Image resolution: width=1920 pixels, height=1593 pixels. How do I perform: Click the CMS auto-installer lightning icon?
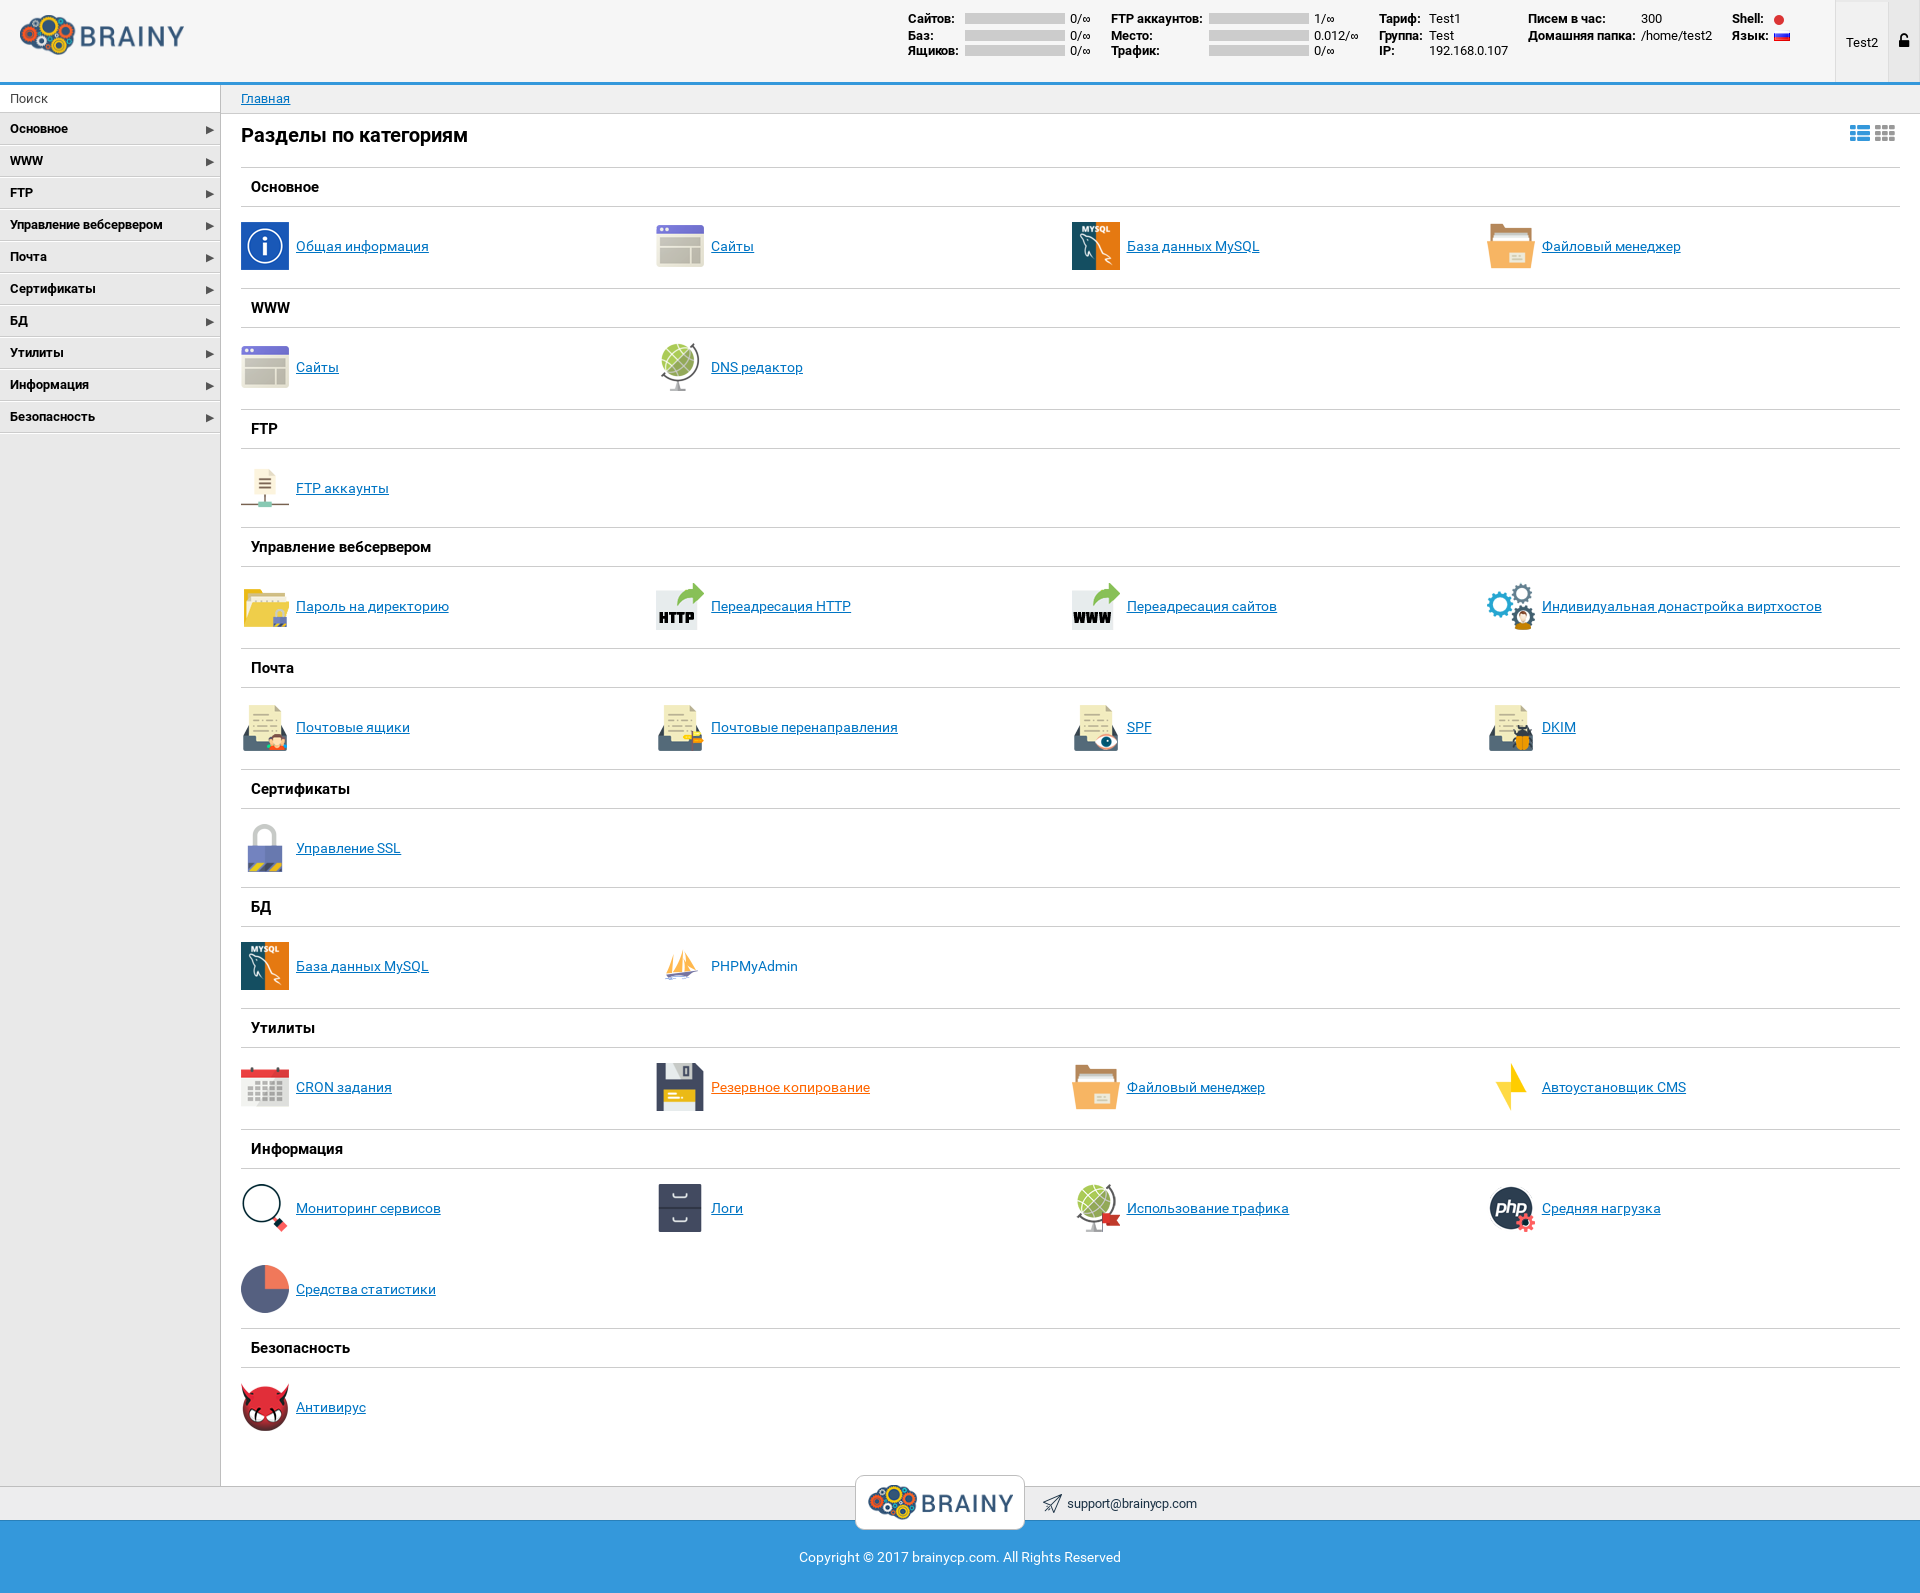(x=1510, y=1087)
